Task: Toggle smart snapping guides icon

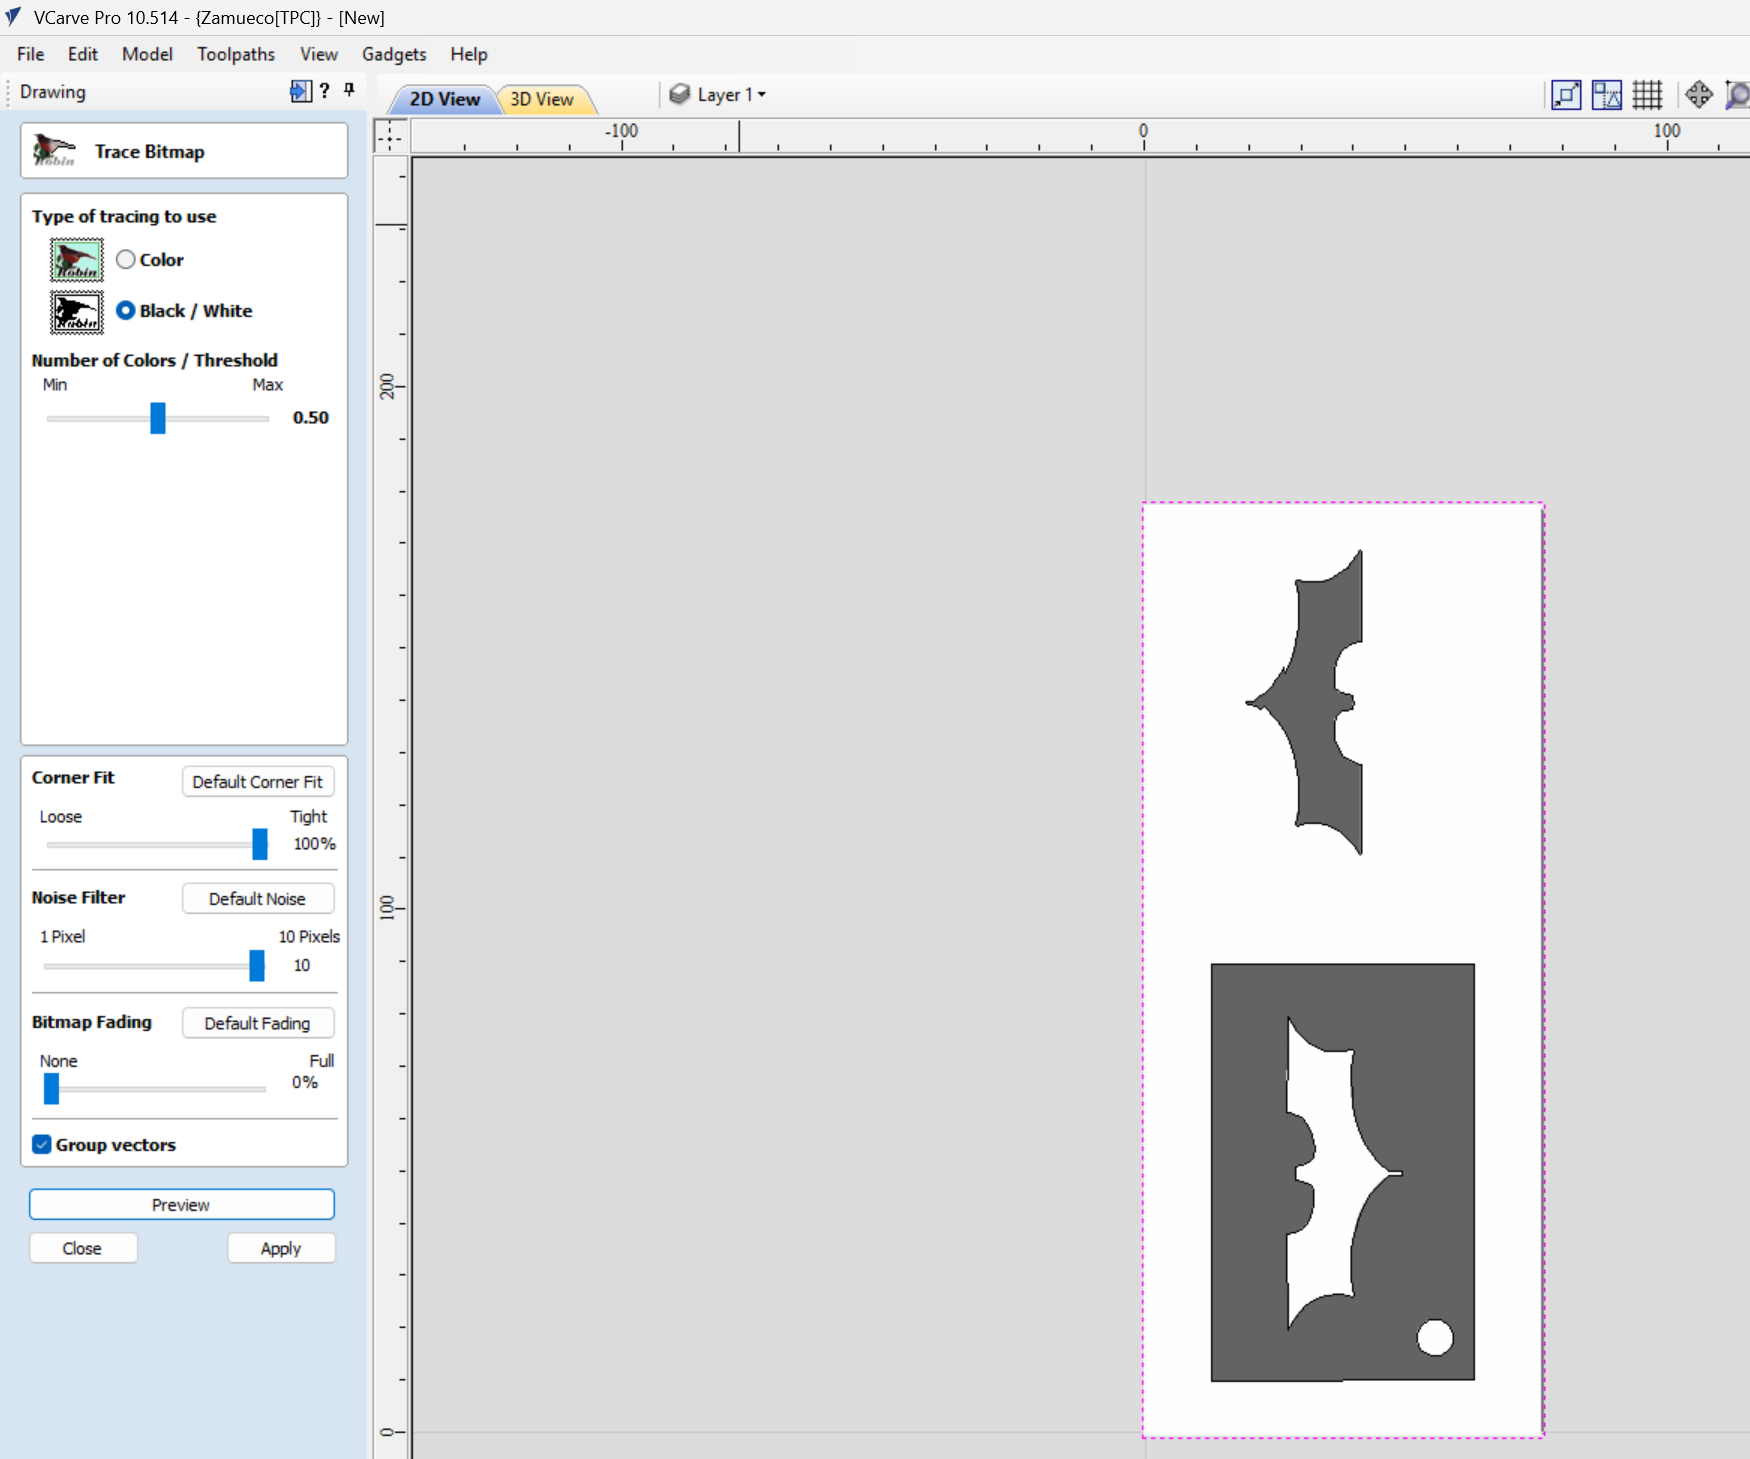Action: click(1607, 95)
